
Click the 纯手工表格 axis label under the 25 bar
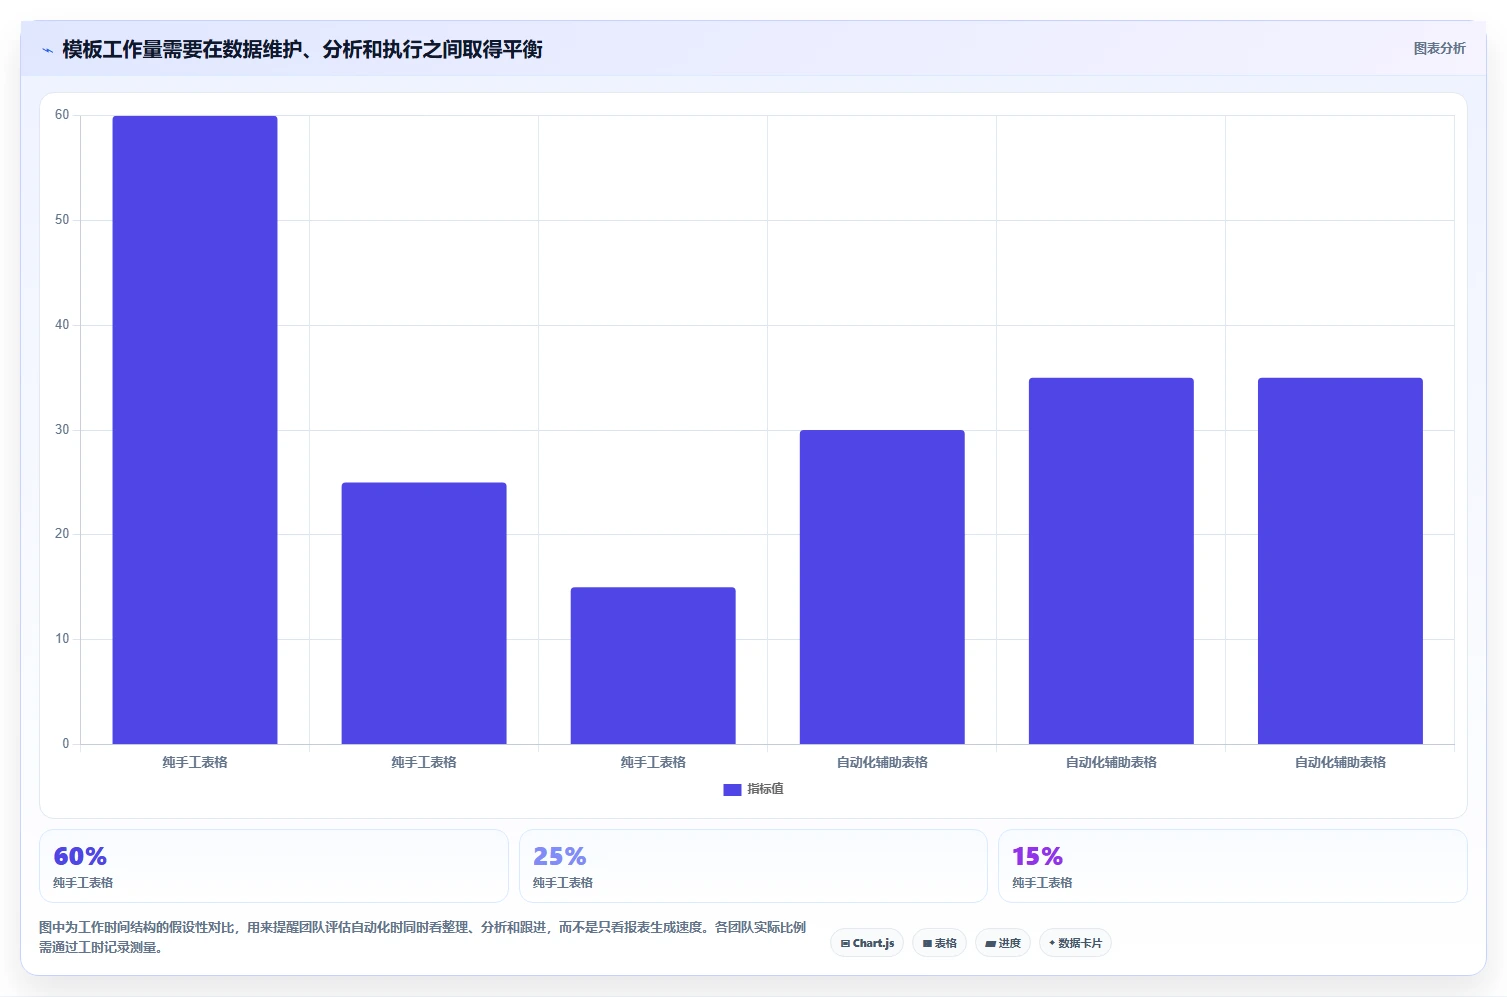pyautogui.click(x=424, y=762)
